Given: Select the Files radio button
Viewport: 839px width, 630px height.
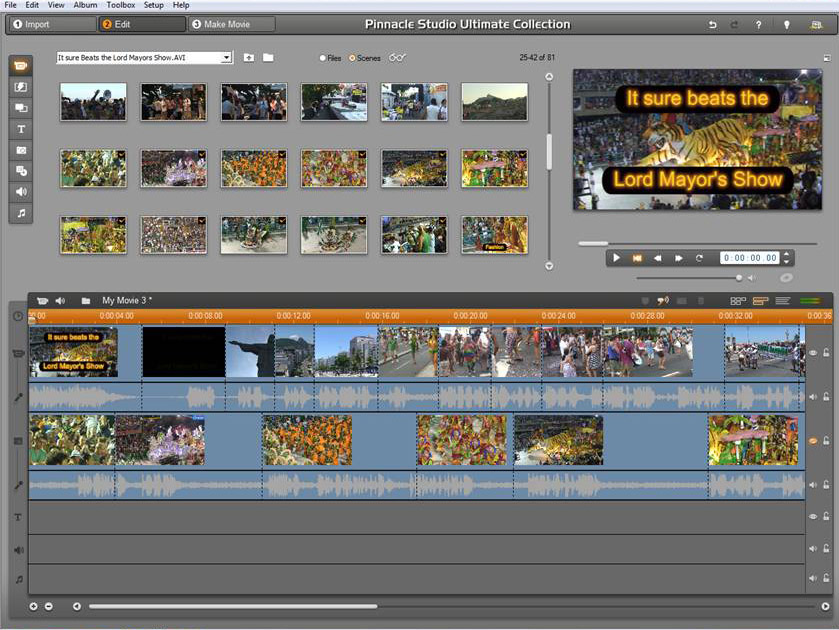Looking at the screenshot, I should coord(322,58).
